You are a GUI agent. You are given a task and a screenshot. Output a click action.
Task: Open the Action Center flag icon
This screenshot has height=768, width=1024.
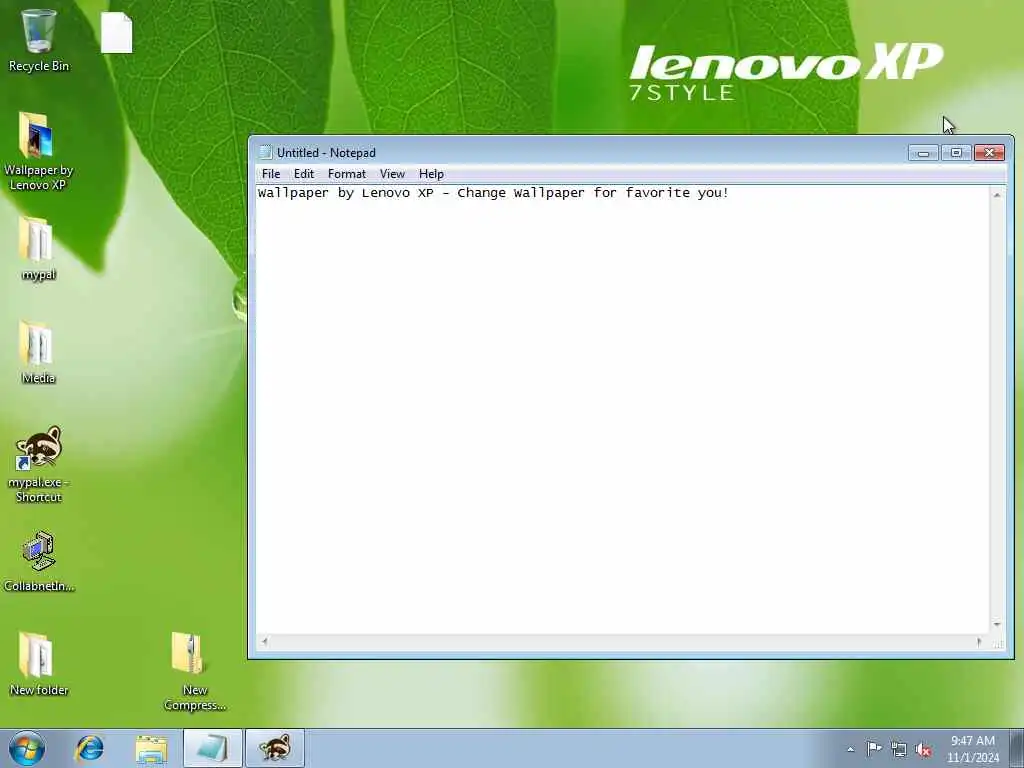[x=874, y=749]
